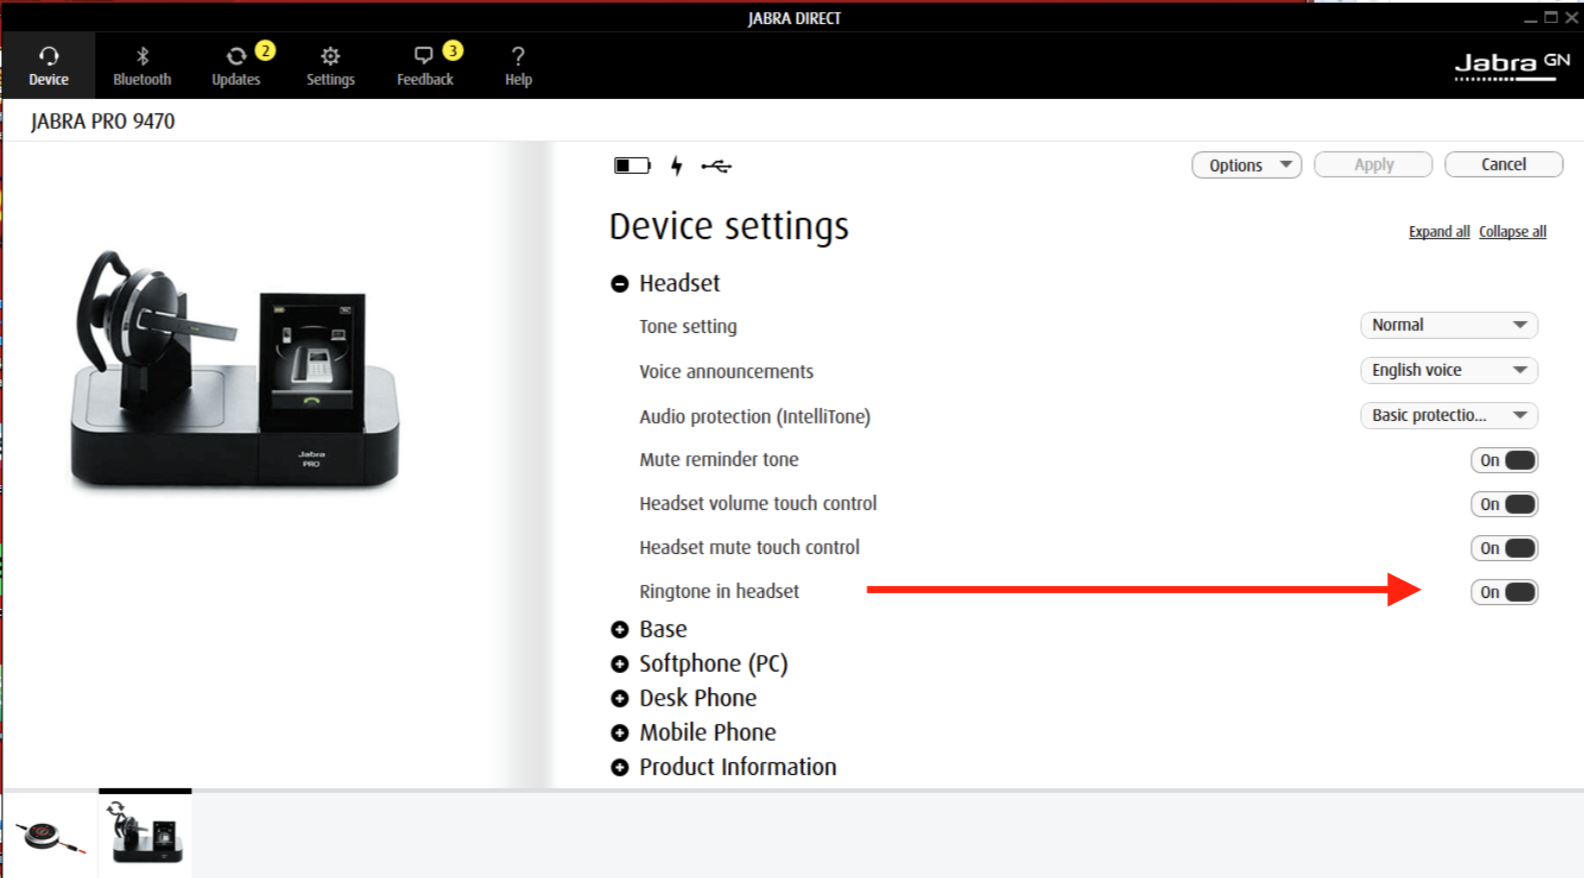Close the Jabra Direct window
Image resolution: width=1584 pixels, height=878 pixels.
click(x=1572, y=17)
